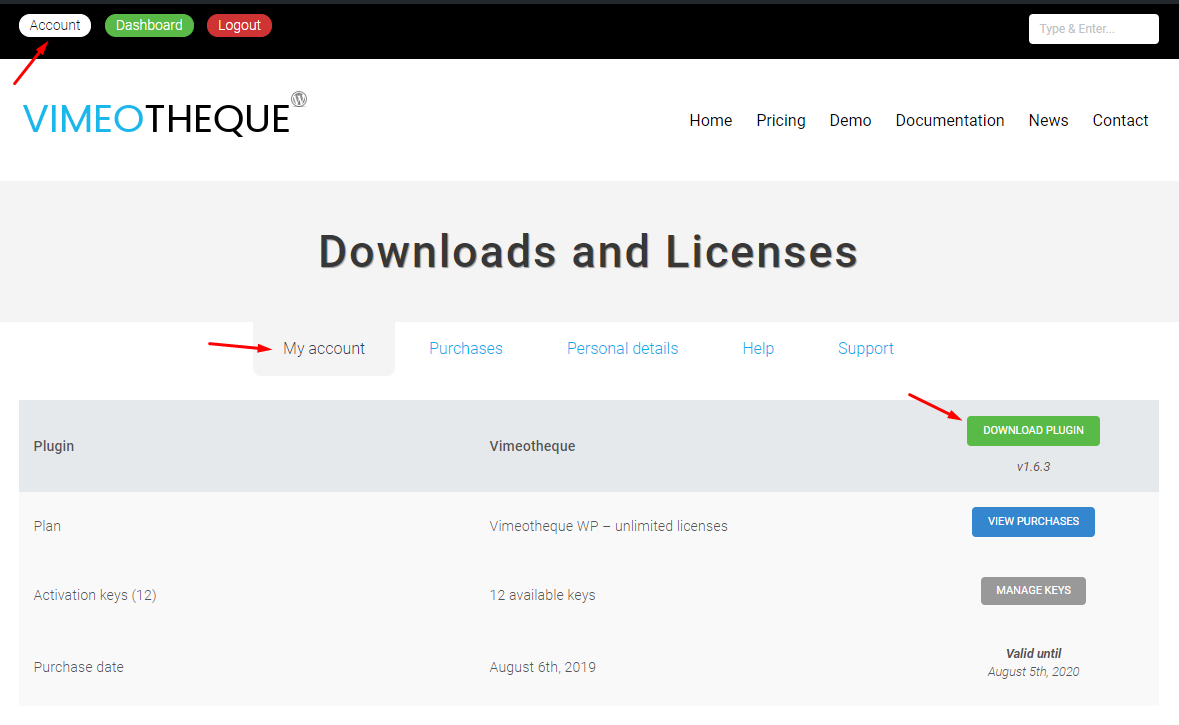Click the Manage Keys button
This screenshot has height=725, width=1179.
(x=1033, y=590)
